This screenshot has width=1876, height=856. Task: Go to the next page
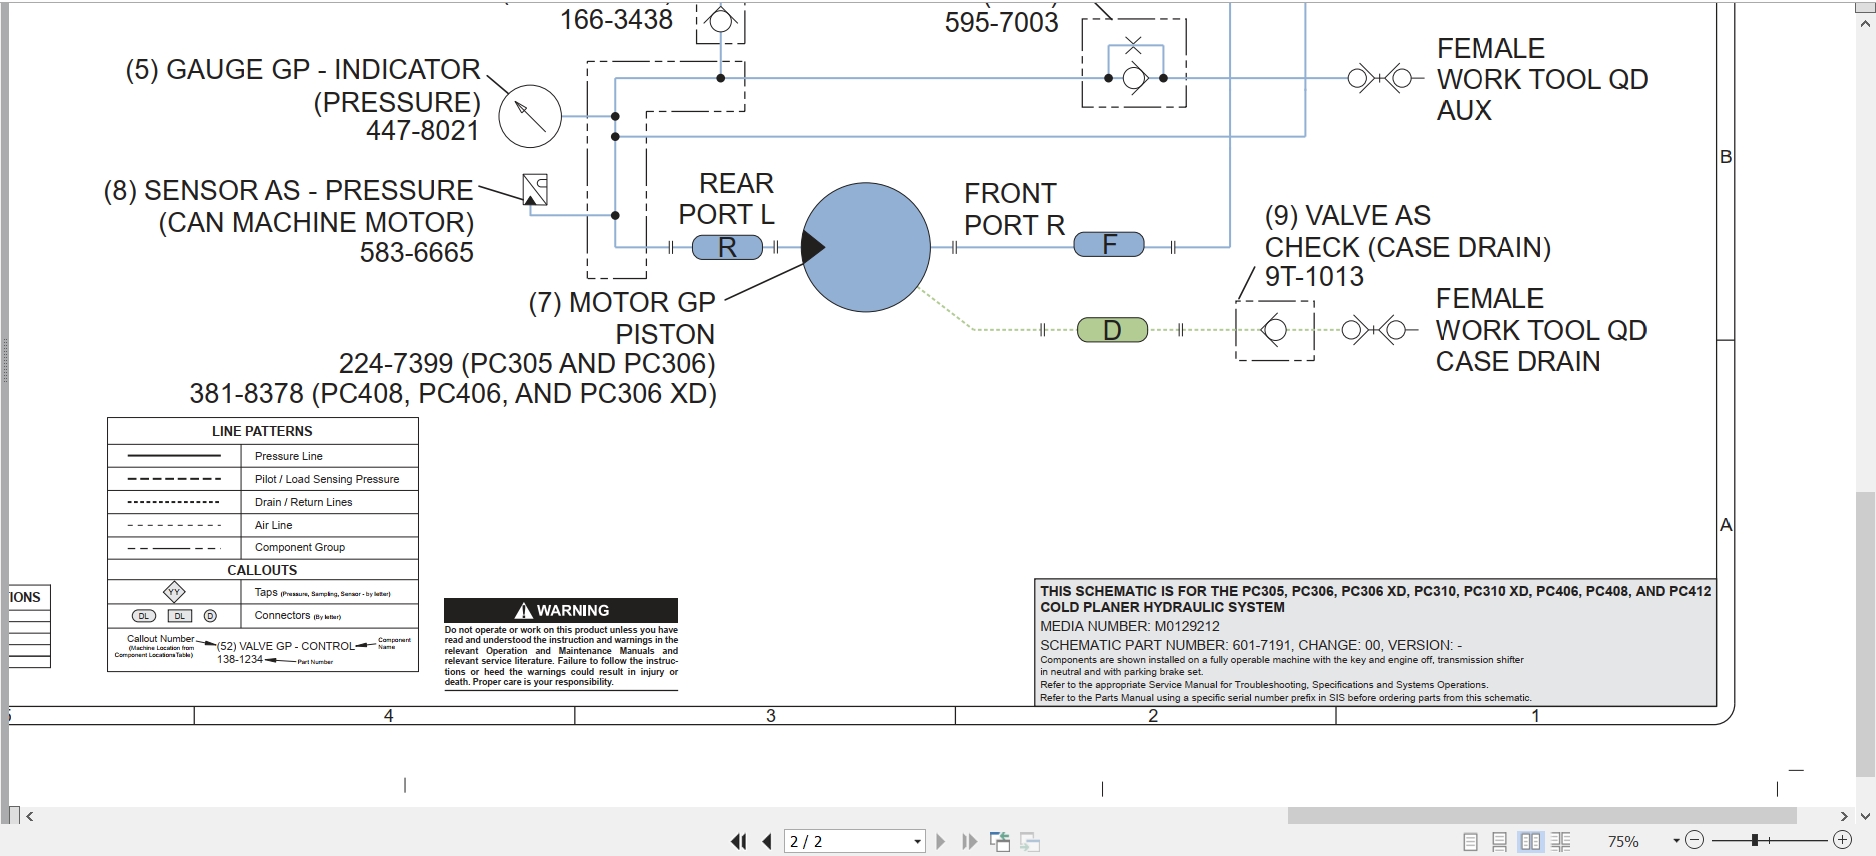(940, 842)
